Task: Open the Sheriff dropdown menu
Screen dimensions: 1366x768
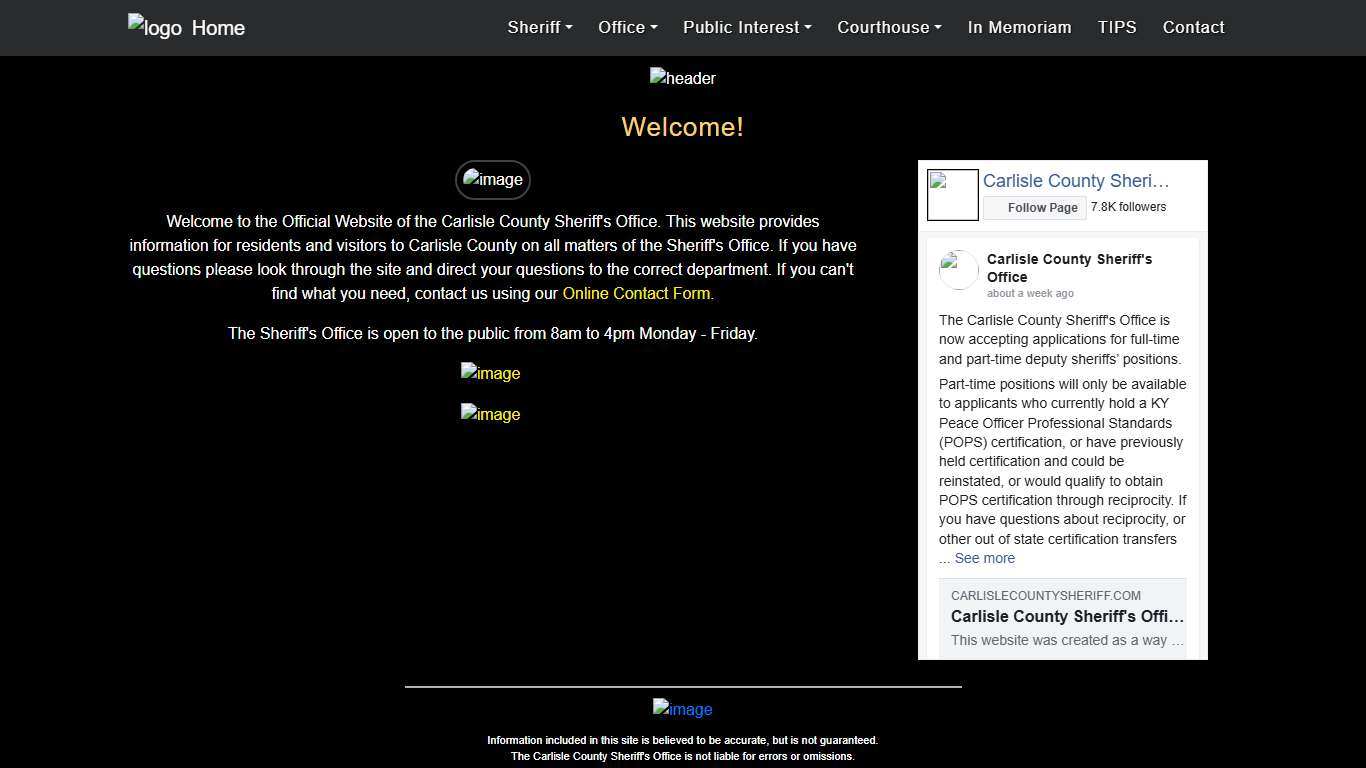Action: [539, 27]
